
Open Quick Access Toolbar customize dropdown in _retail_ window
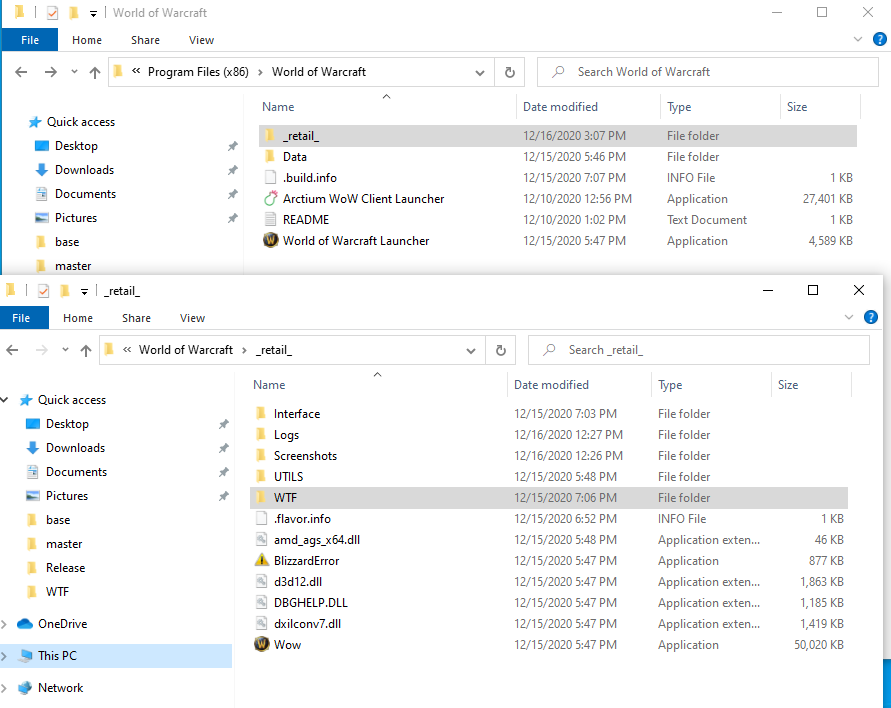(x=84, y=291)
